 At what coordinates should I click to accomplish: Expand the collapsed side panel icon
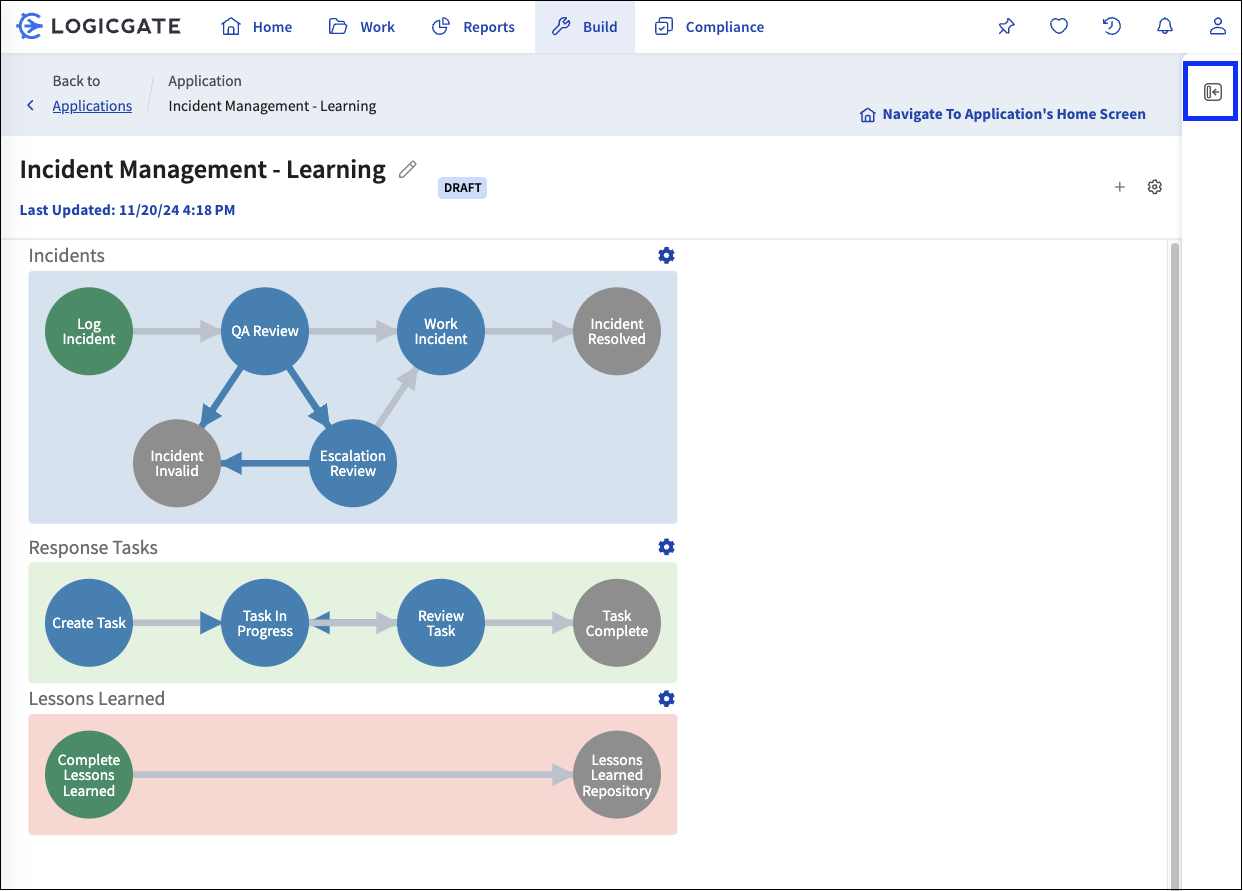tap(1213, 92)
